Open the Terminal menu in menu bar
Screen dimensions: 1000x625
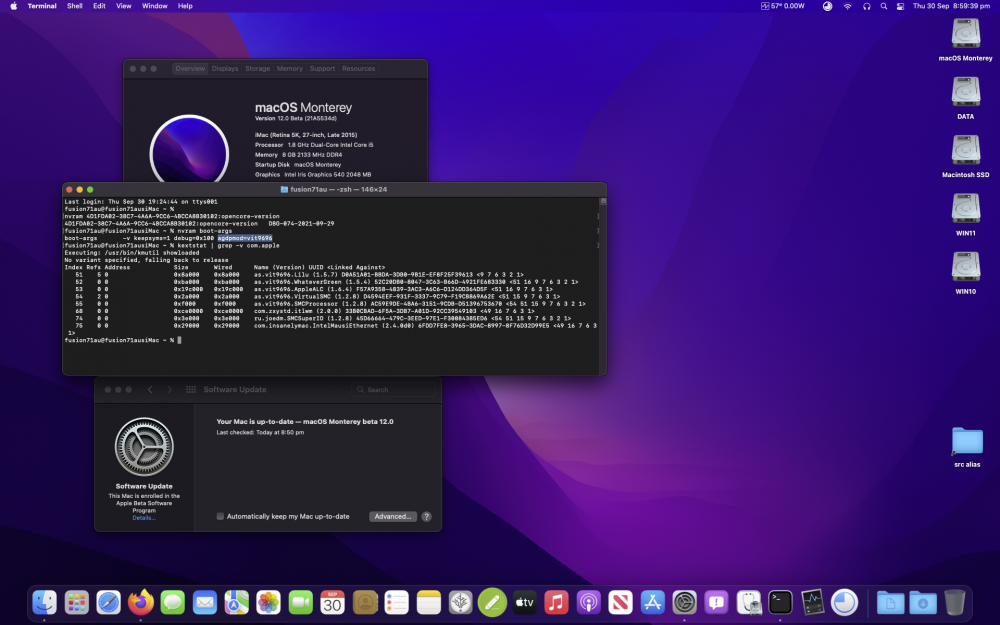click(x=42, y=6)
